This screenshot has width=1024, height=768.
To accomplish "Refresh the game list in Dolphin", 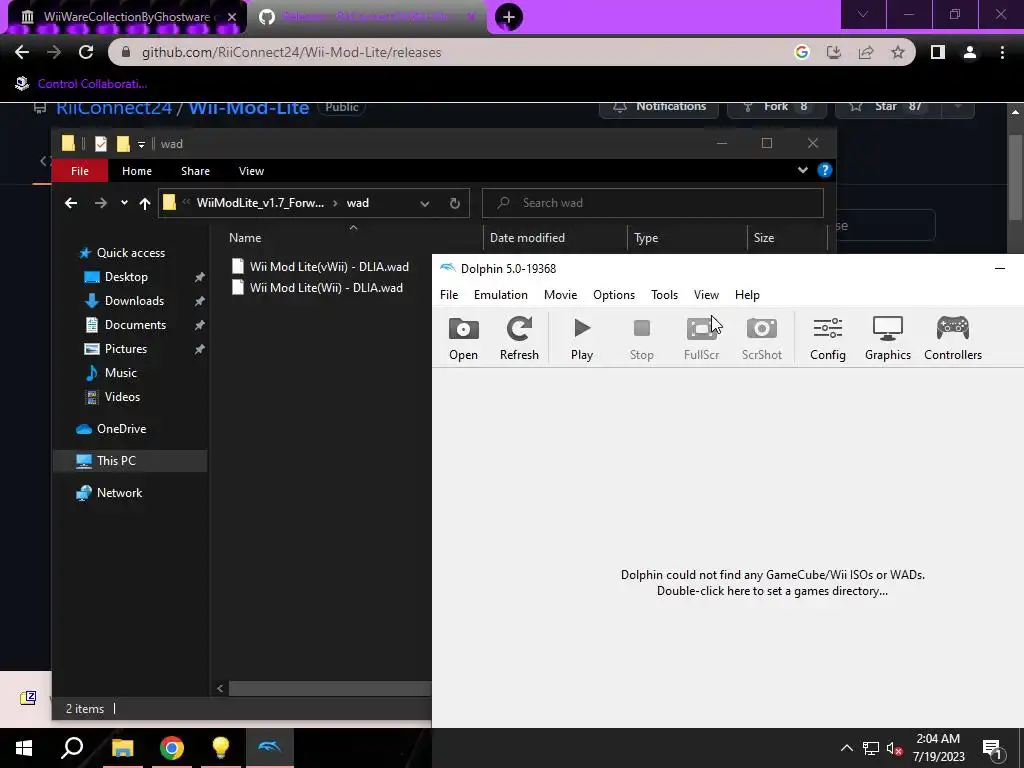I will click(519, 338).
